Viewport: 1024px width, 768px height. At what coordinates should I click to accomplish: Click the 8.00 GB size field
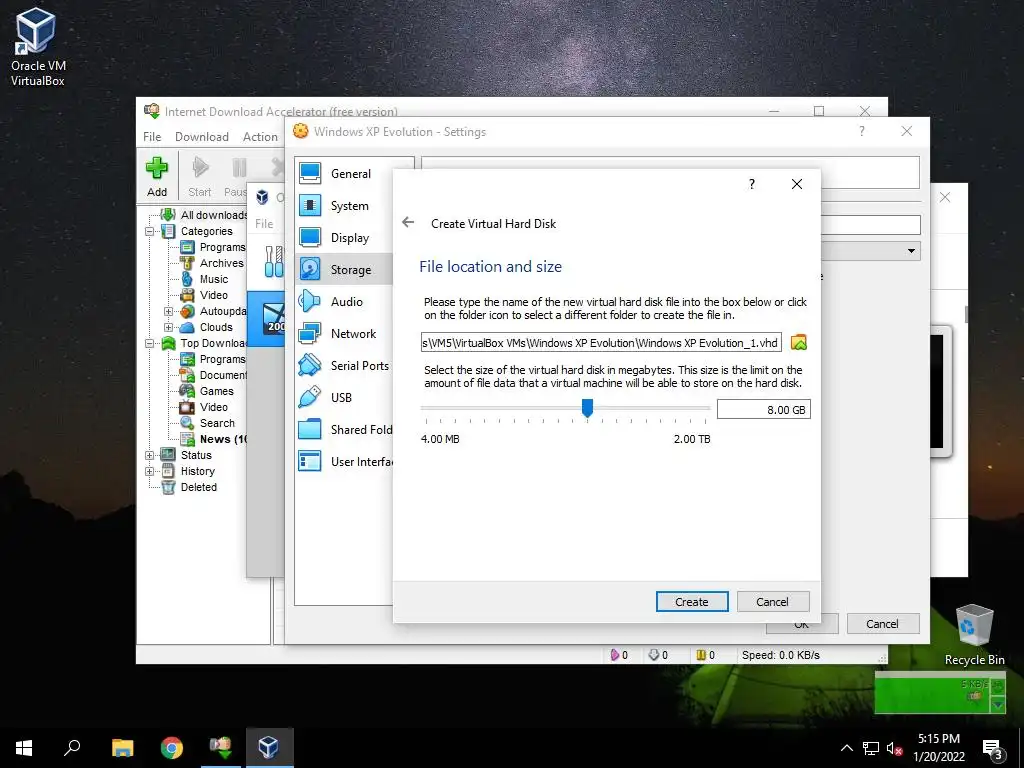coord(763,409)
